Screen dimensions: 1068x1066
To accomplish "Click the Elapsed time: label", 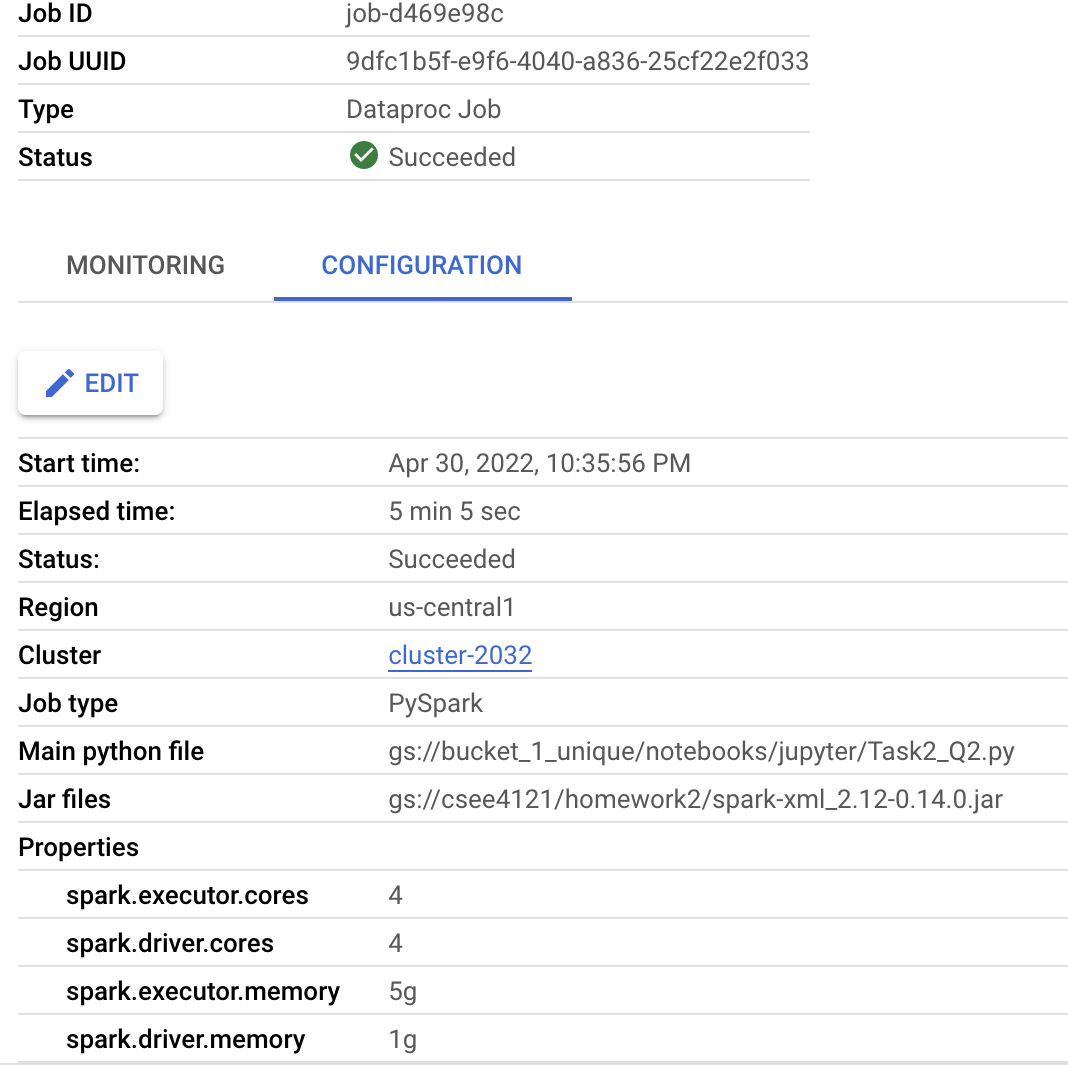I will [97, 512].
